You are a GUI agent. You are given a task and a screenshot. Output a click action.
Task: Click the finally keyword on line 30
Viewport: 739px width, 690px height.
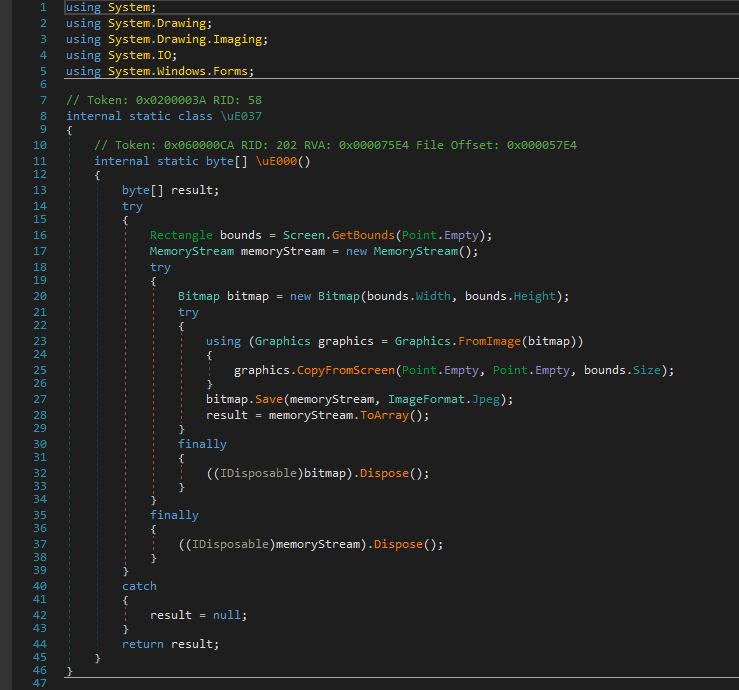tap(202, 444)
